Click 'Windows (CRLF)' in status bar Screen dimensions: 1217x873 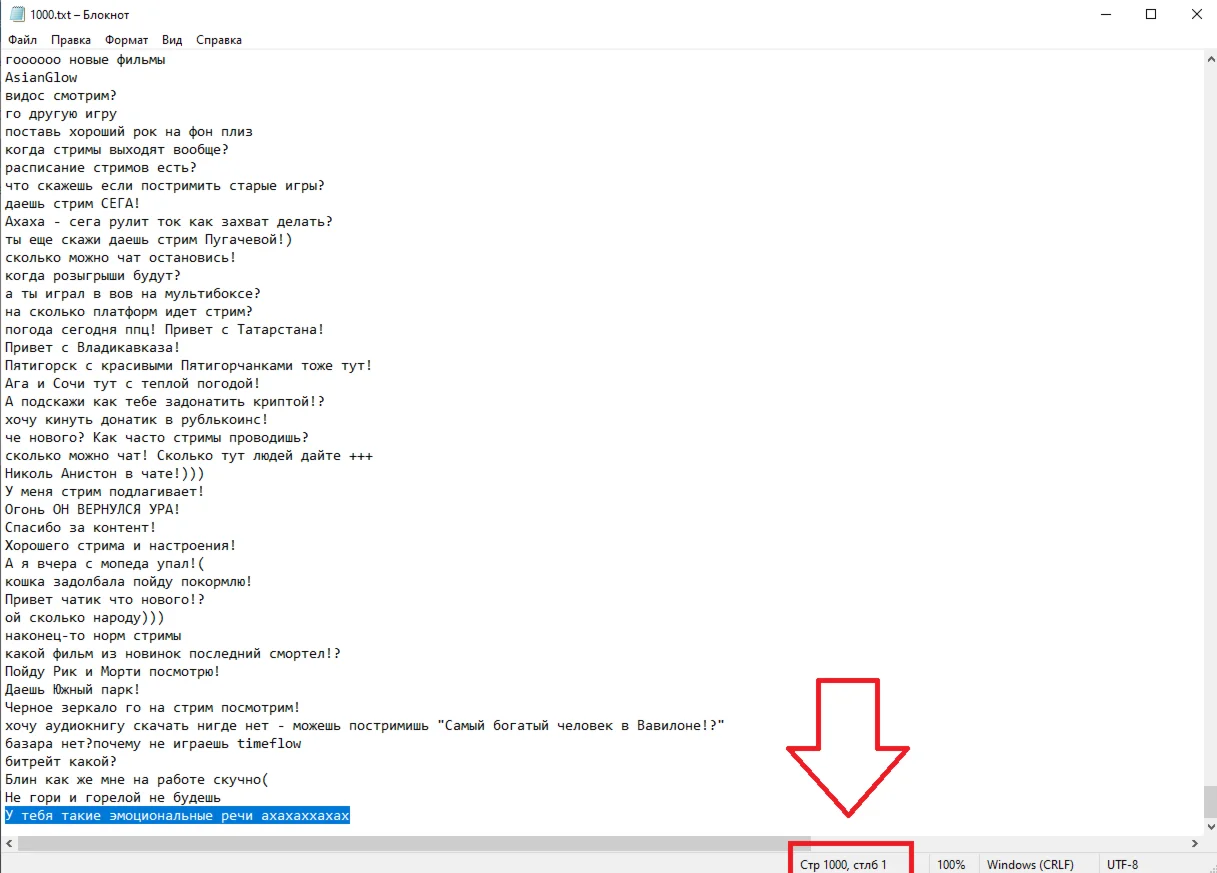tap(1028, 864)
